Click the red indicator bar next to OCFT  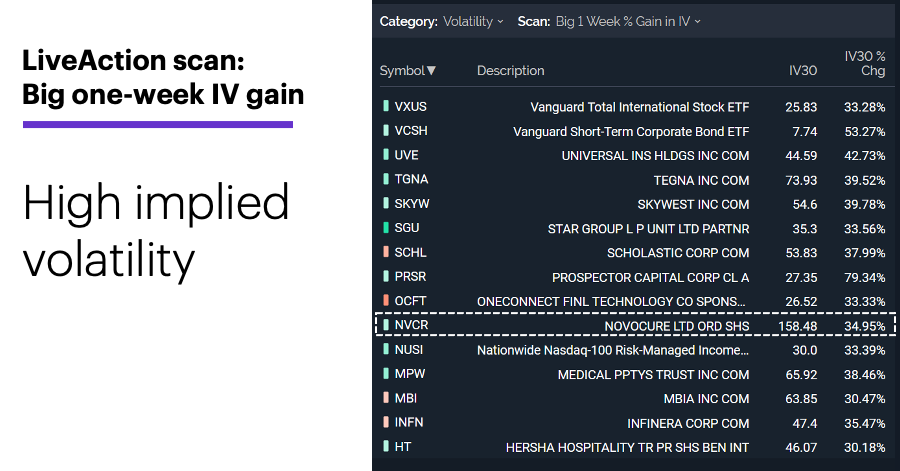(386, 300)
